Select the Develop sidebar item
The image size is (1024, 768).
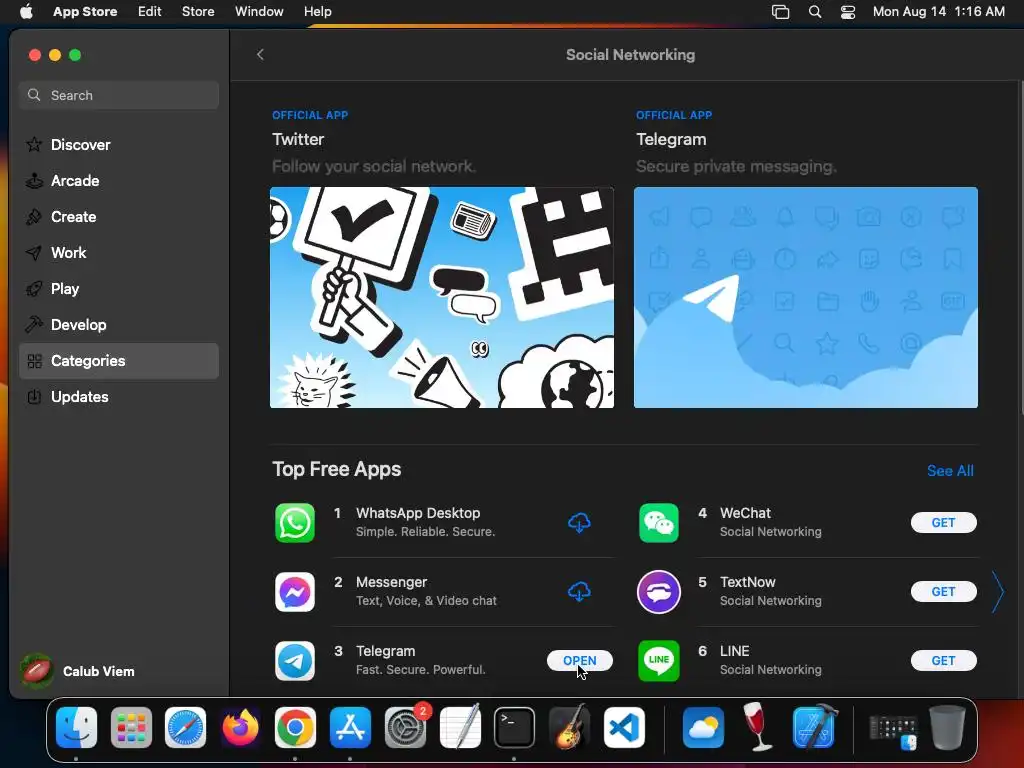[119, 325]
